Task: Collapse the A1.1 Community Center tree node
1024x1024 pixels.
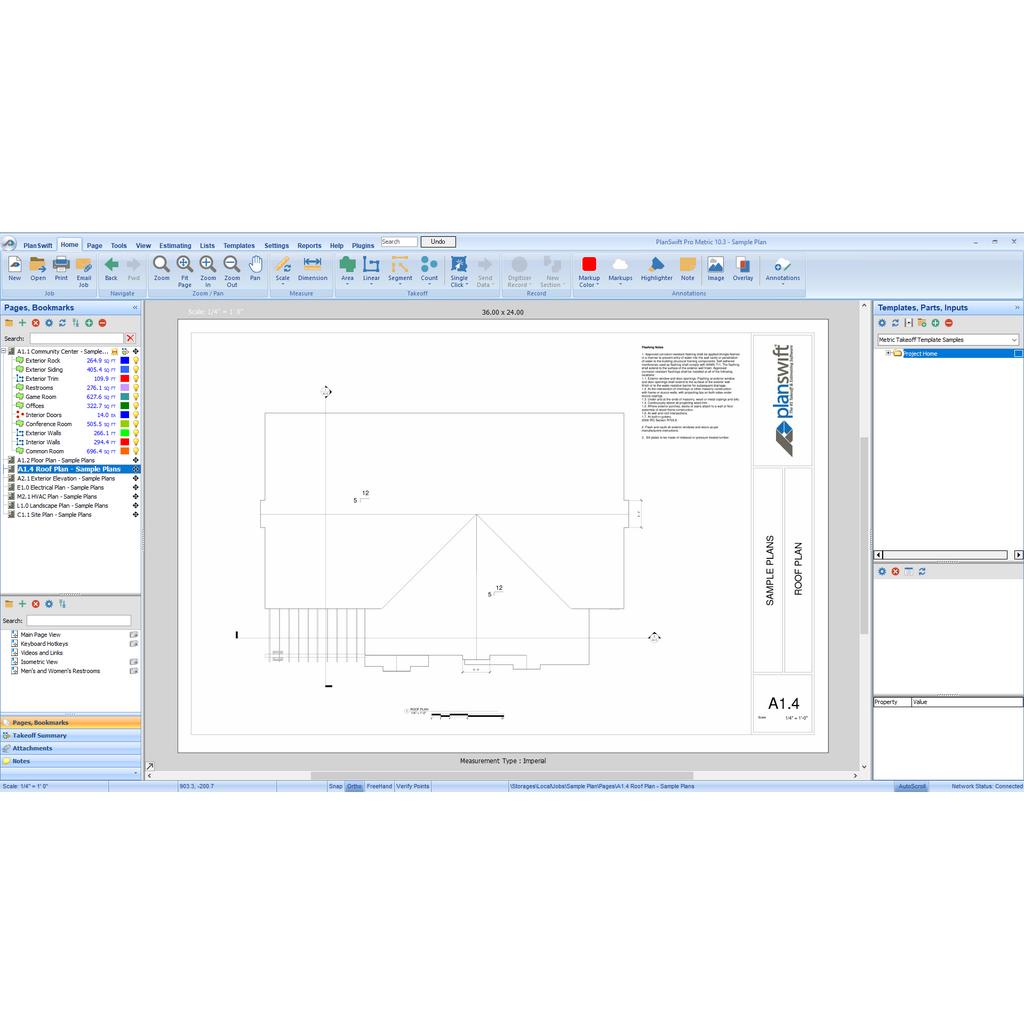Action: 4,352
